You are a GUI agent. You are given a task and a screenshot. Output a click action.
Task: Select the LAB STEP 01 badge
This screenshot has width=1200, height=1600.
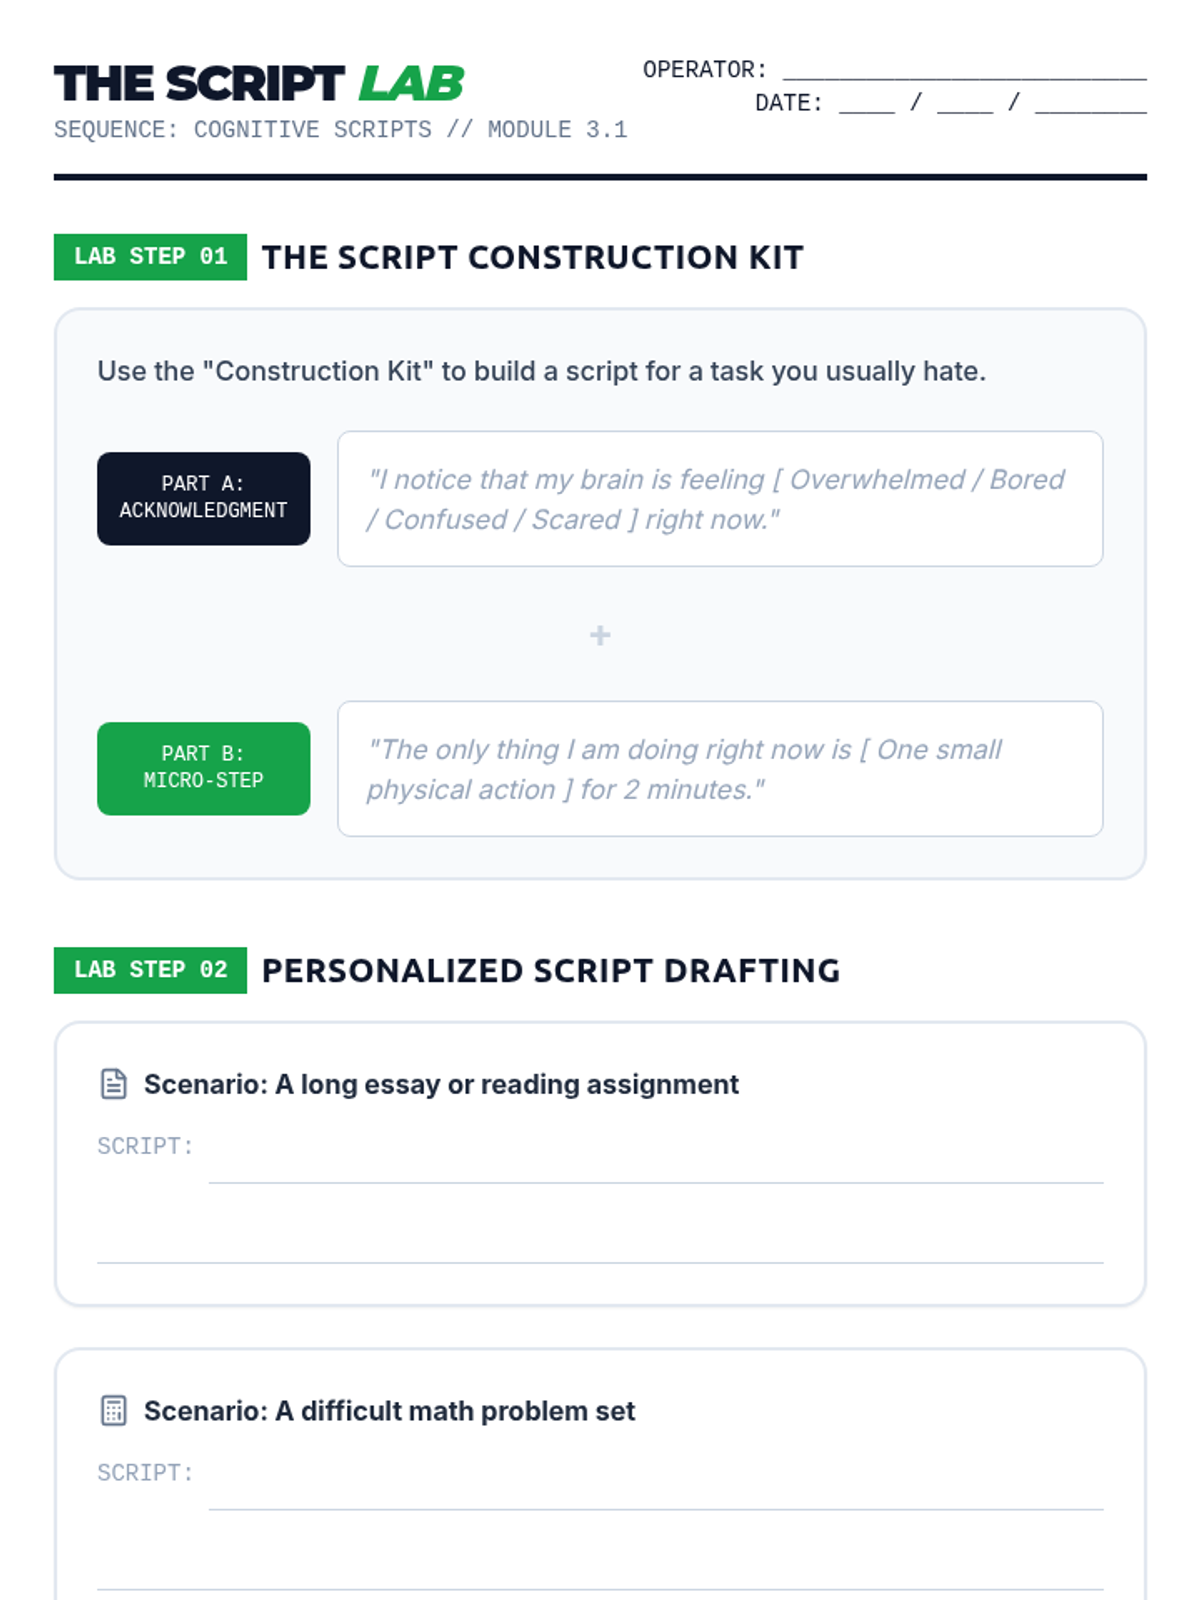150,257
